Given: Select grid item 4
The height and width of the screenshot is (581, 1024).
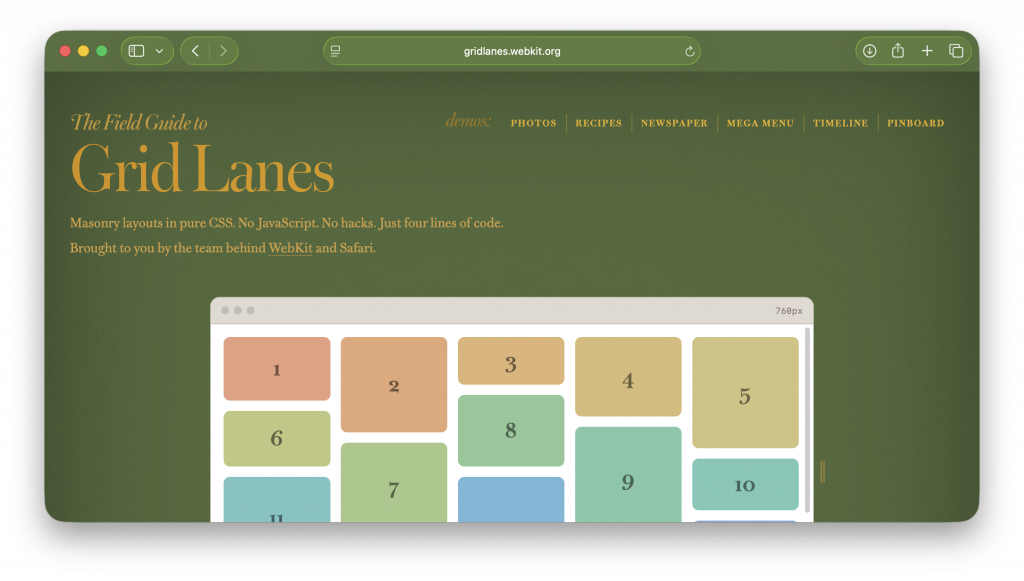Looking at the screenshot, I should (628, 377).
